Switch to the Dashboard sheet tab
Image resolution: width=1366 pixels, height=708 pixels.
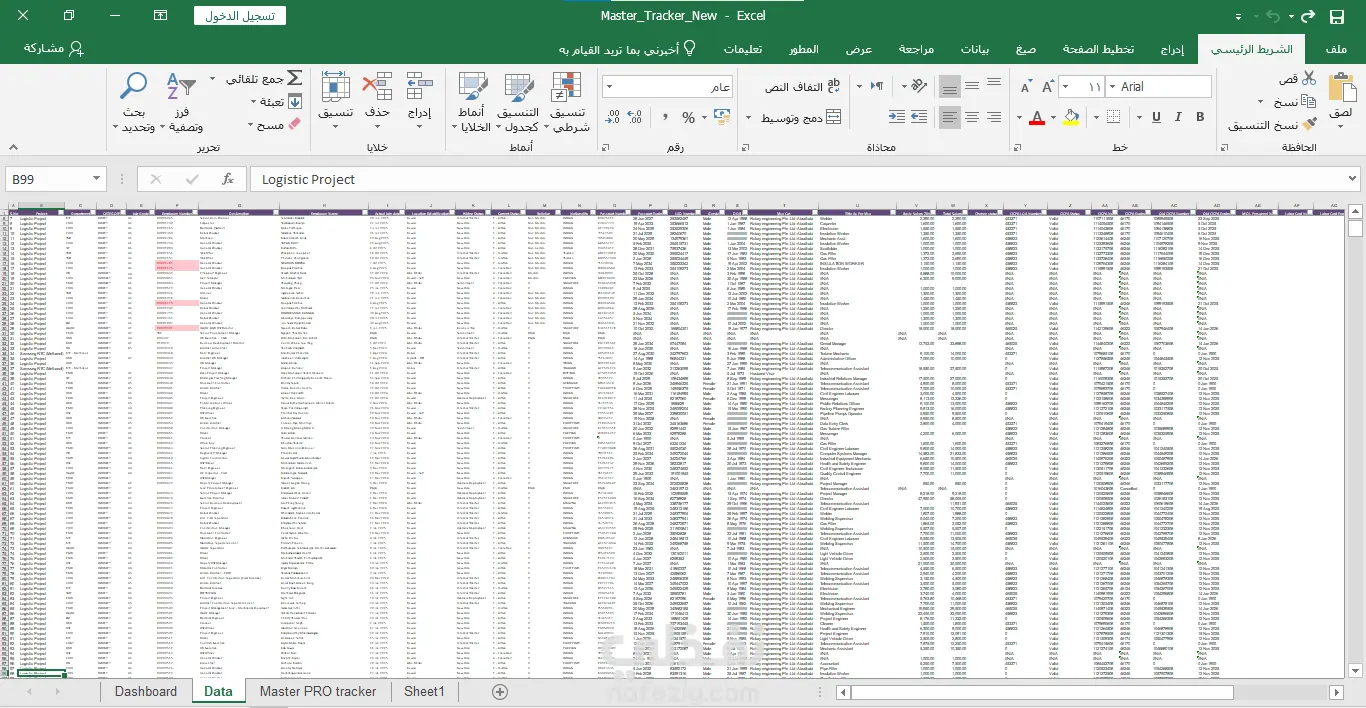(145, 691)
